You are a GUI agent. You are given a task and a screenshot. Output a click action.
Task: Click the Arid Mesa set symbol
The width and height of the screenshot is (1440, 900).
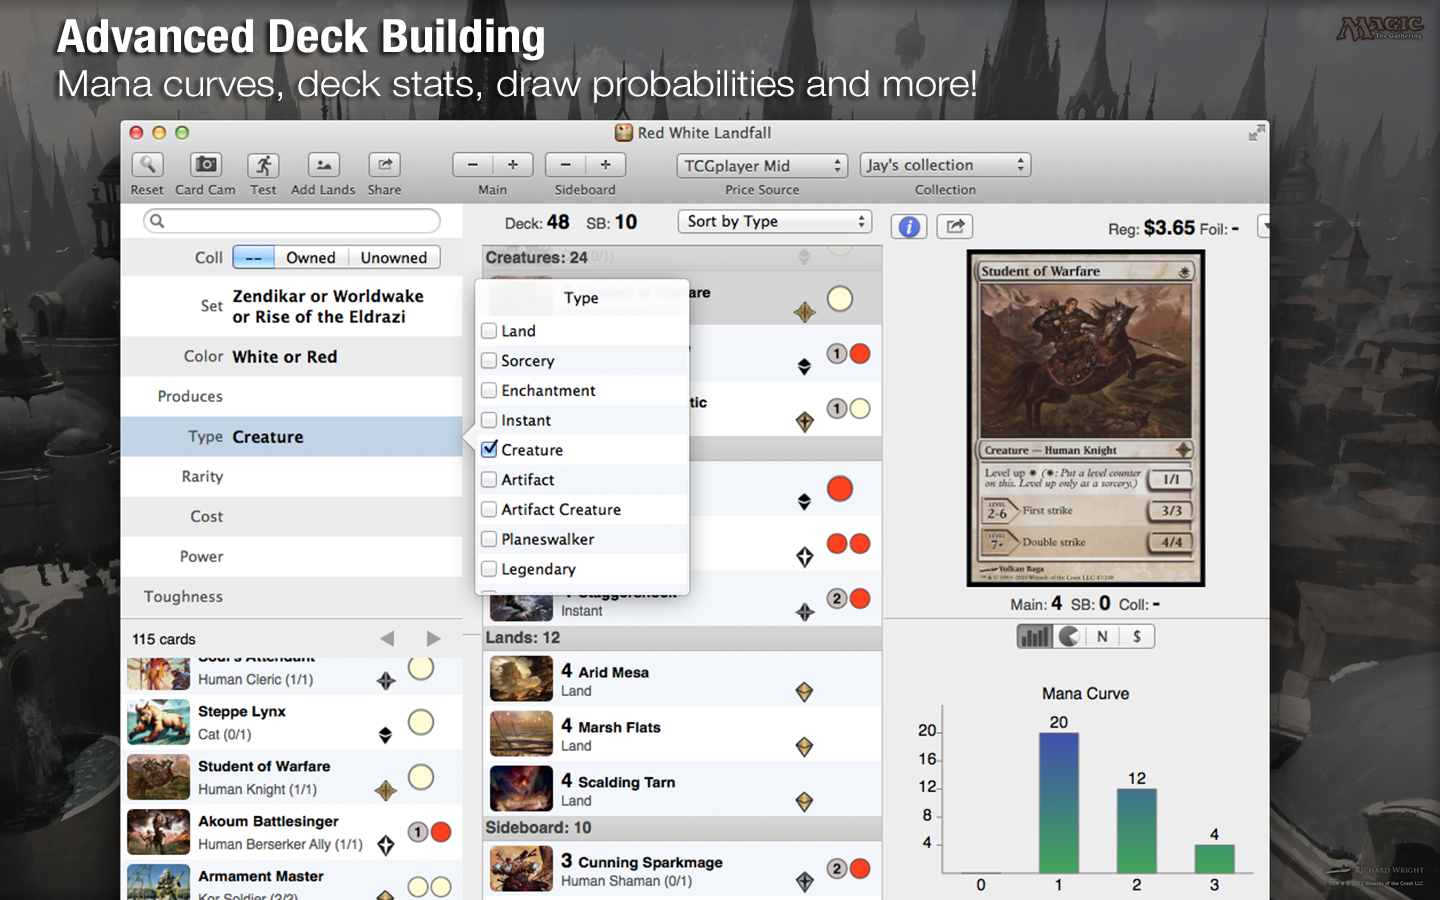pyautogui.click(x=804, y=692)
